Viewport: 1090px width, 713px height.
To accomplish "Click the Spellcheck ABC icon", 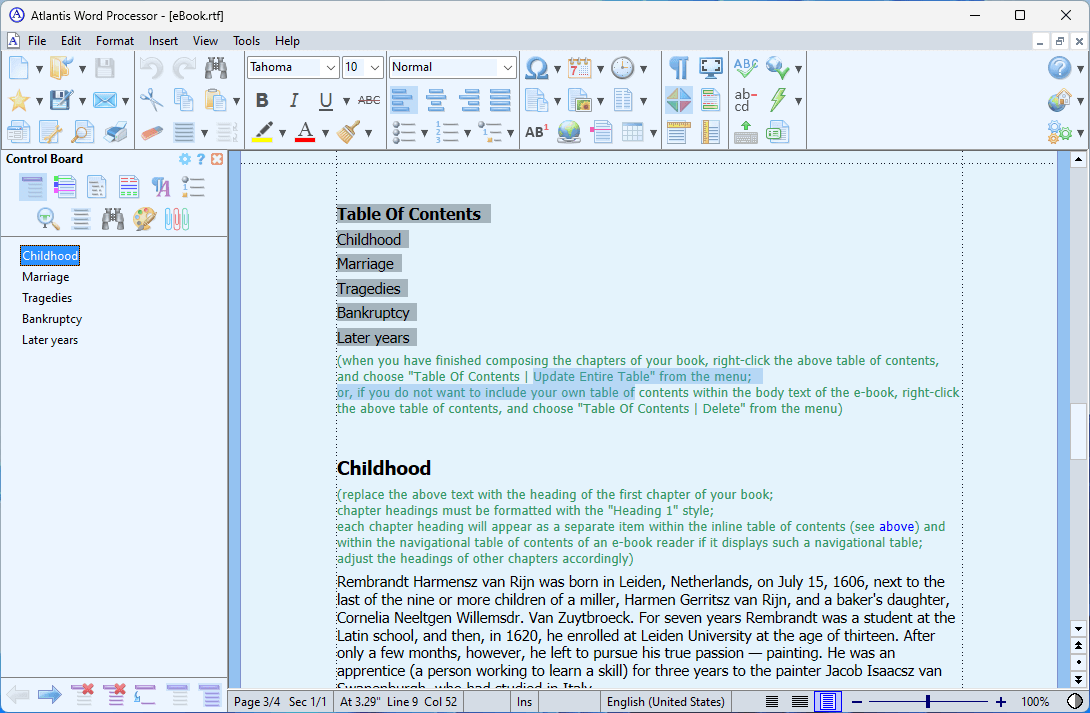I will tap(745, 68).
